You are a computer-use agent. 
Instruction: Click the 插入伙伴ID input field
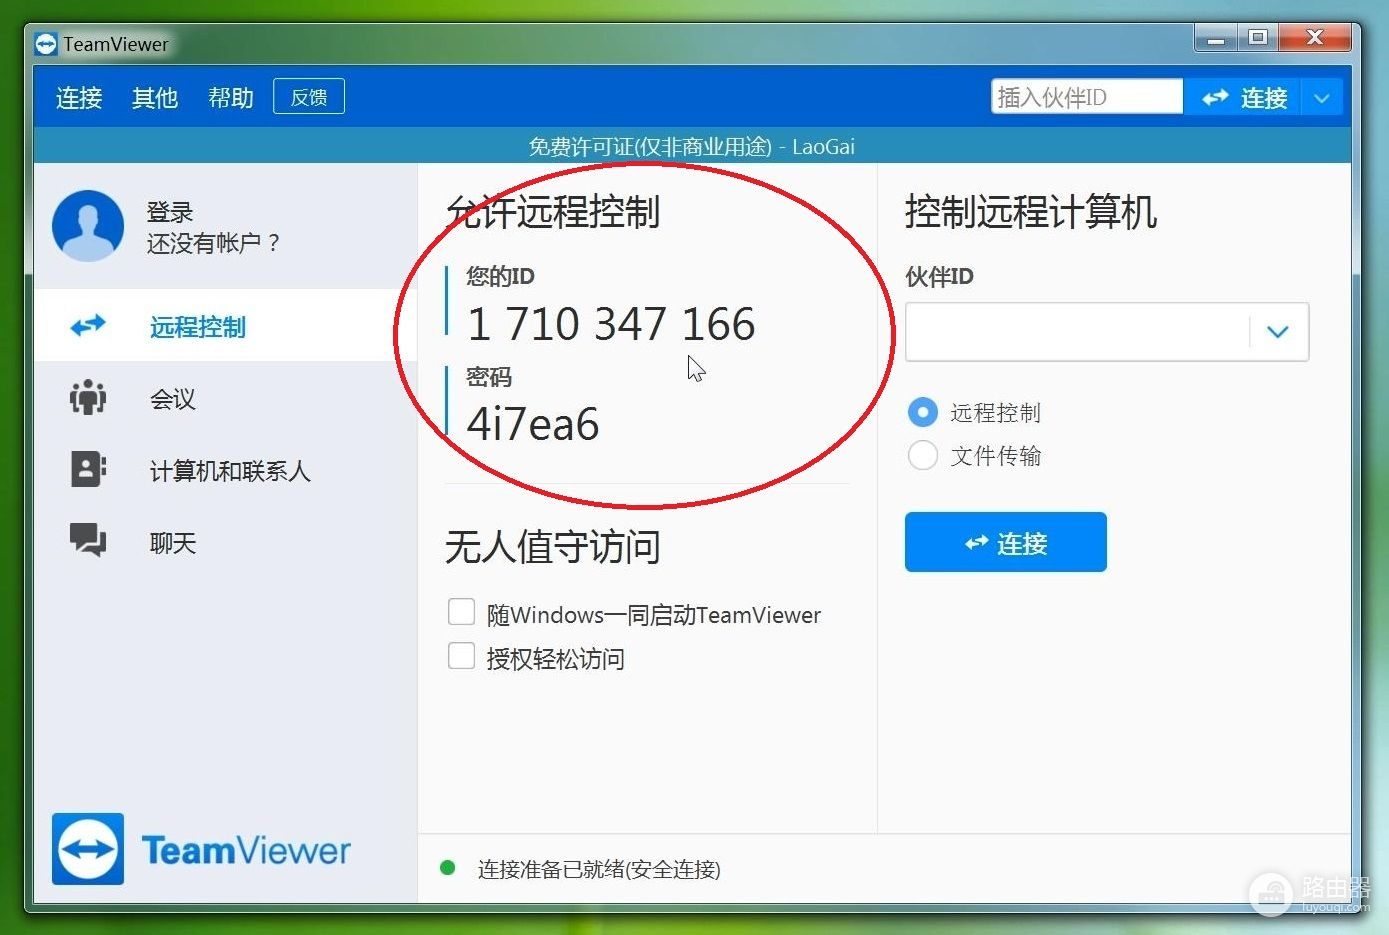[x=1087, y=97]
